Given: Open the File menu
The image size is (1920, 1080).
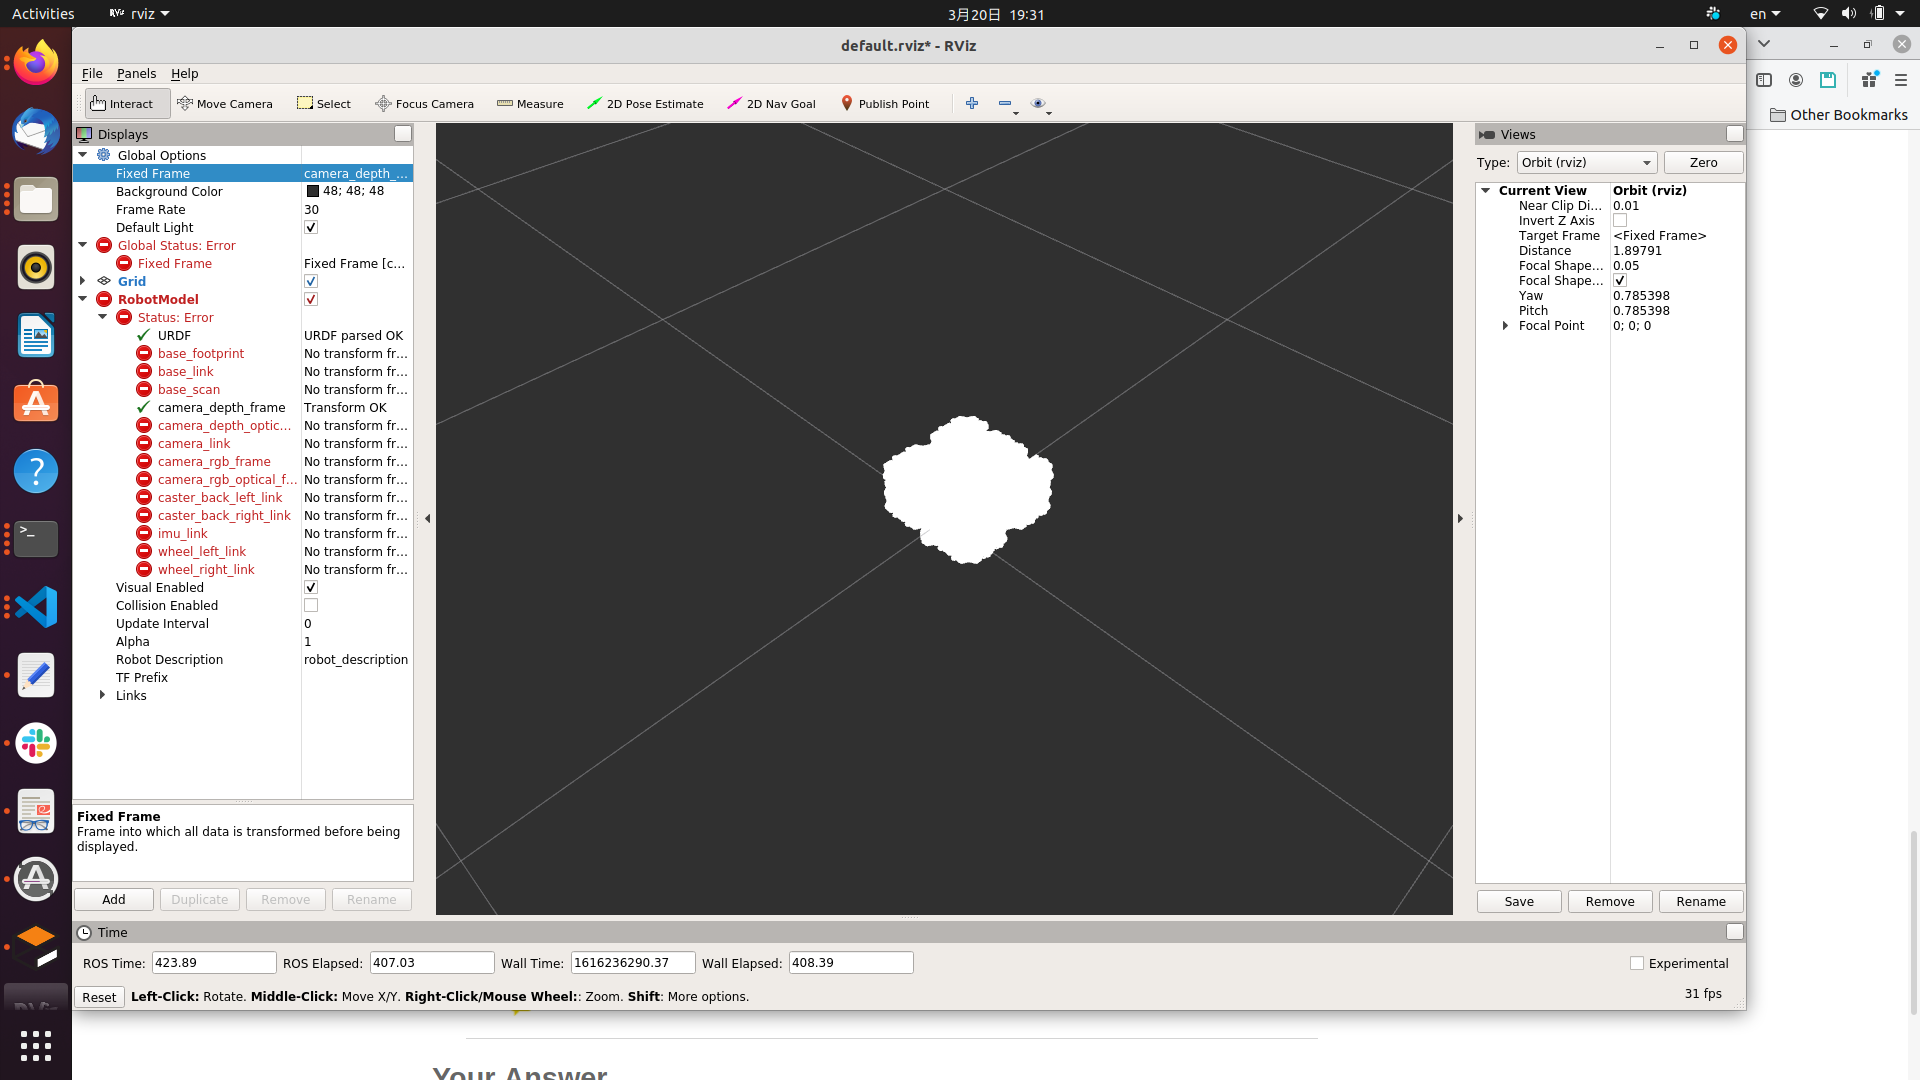Looking at the screenshot, I should click(91, 73).
